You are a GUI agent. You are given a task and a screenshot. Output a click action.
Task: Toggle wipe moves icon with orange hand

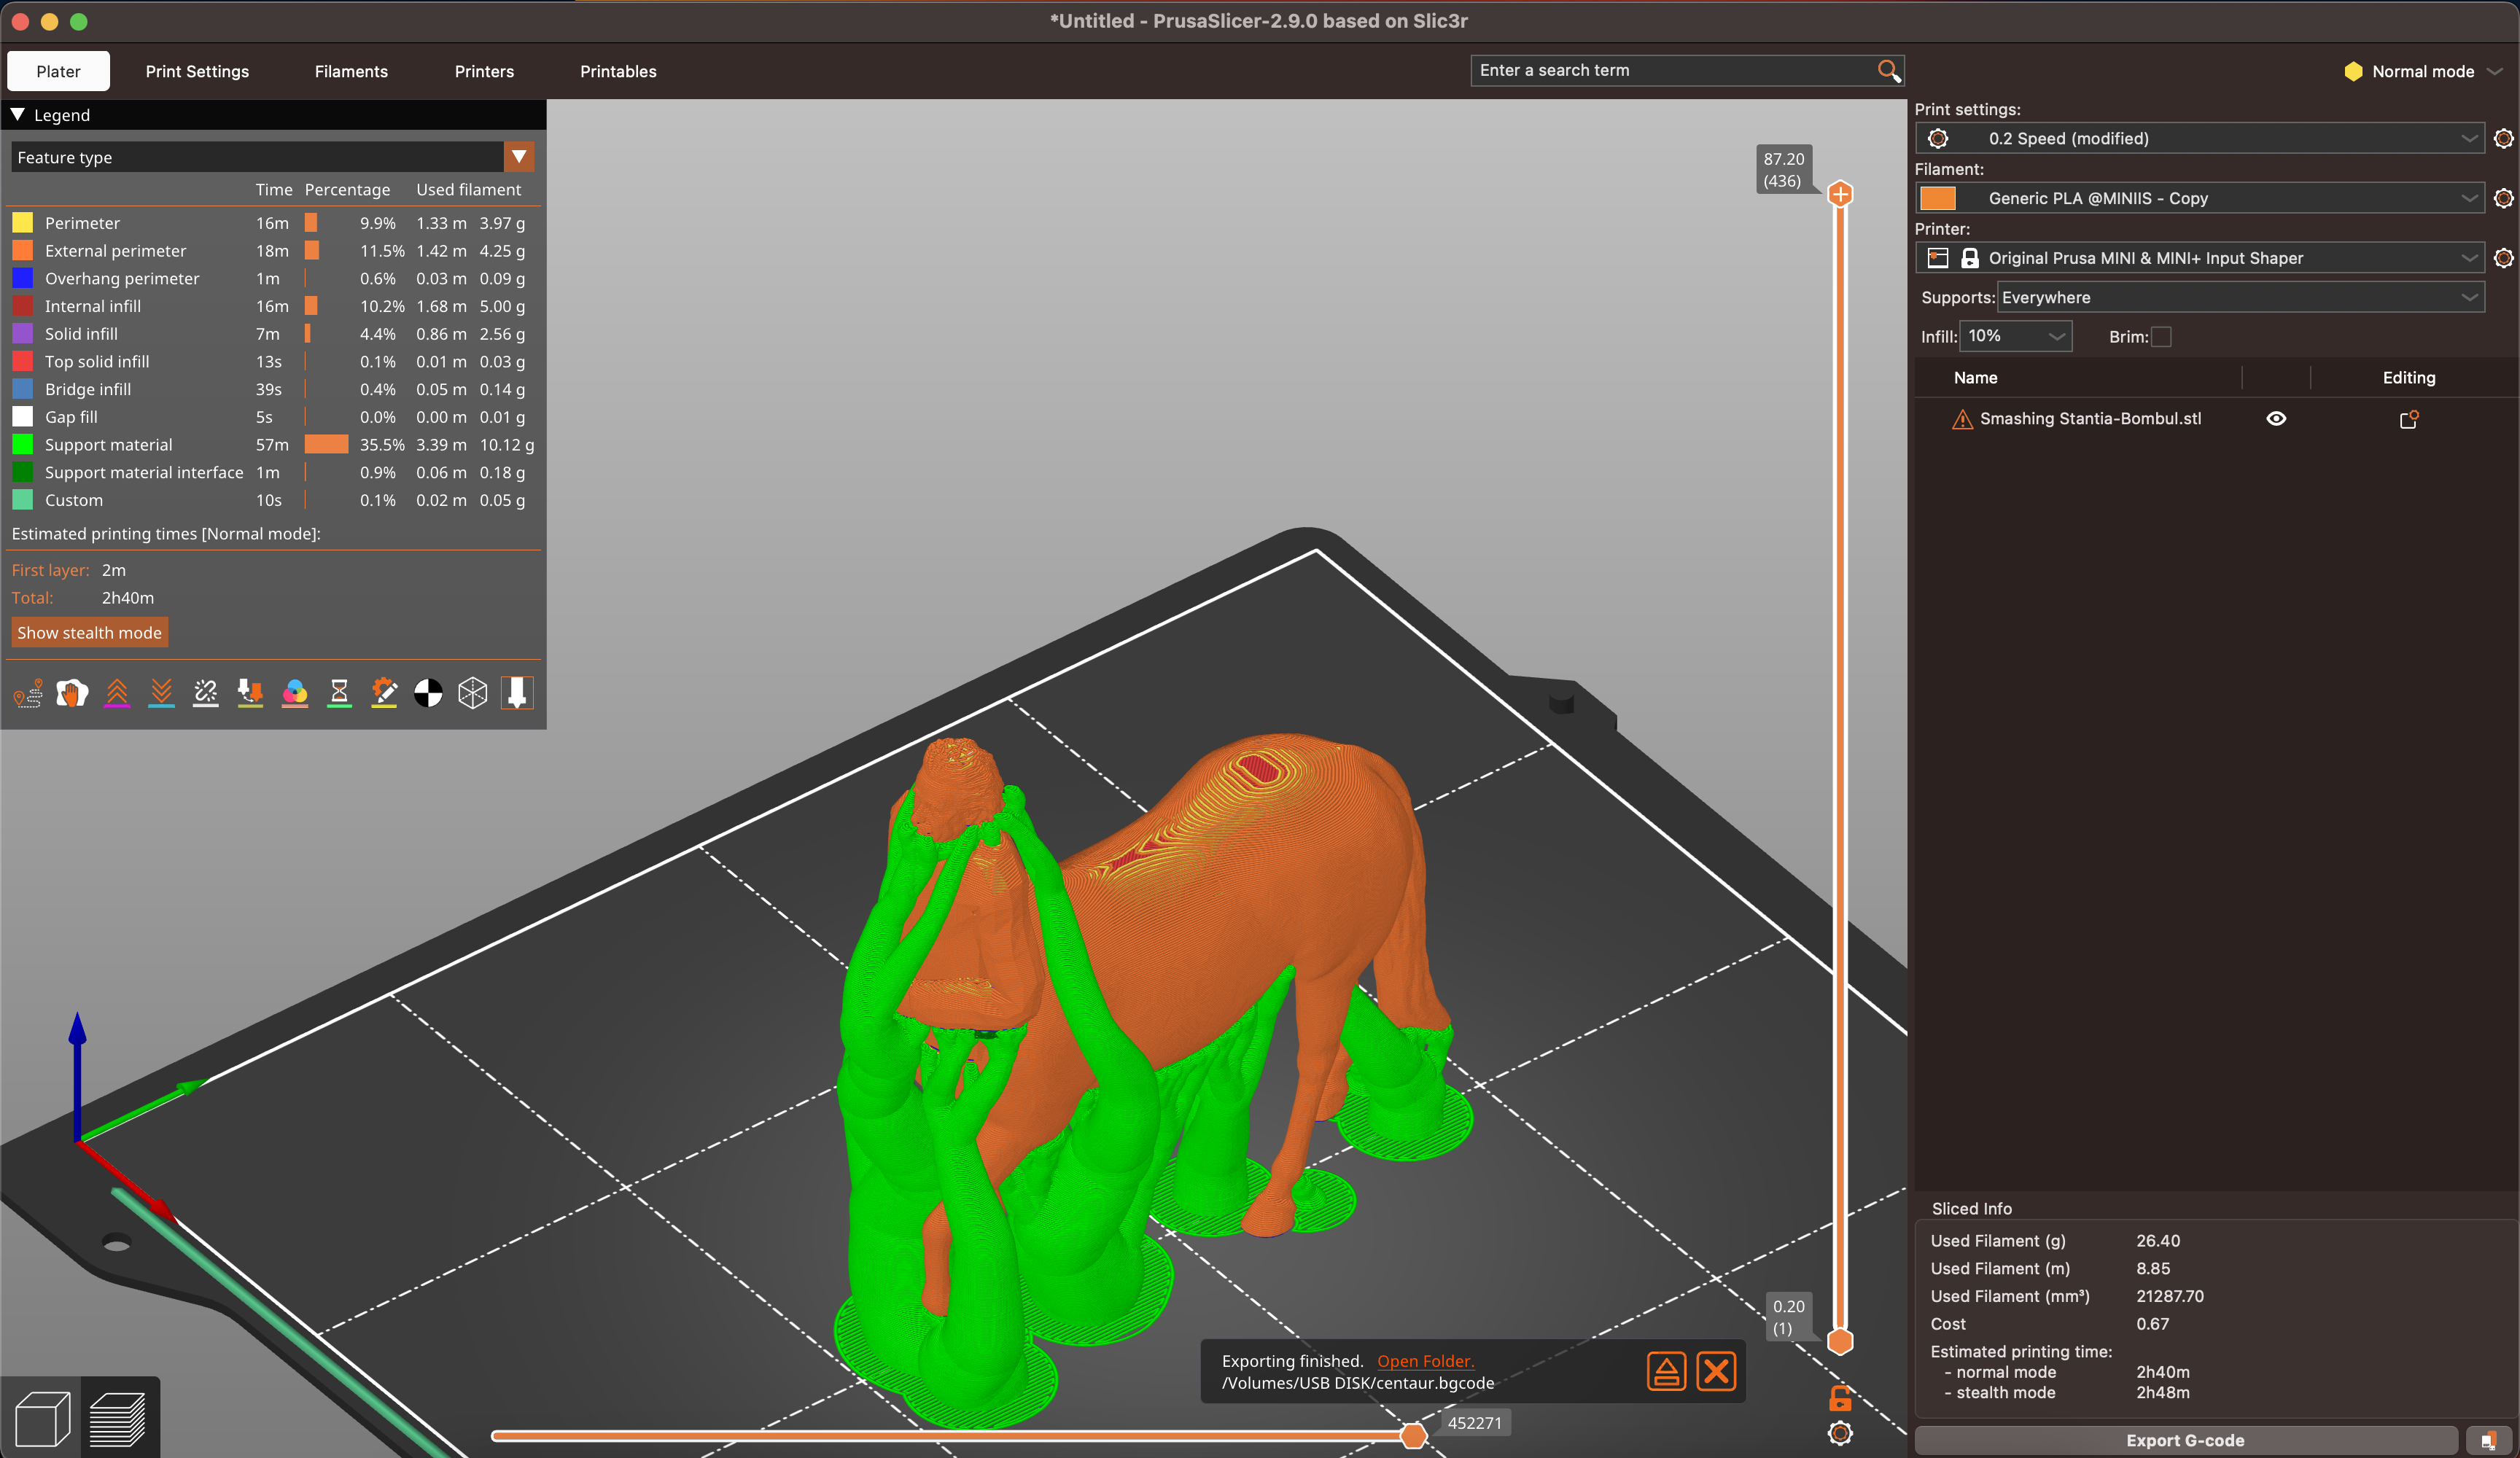point(72,693)
